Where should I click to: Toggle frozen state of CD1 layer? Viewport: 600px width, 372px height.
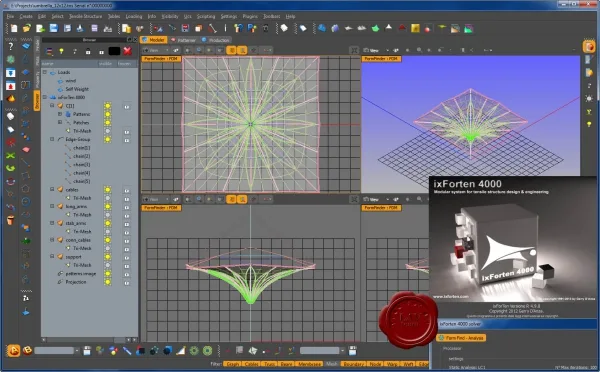tap(127, 106)
